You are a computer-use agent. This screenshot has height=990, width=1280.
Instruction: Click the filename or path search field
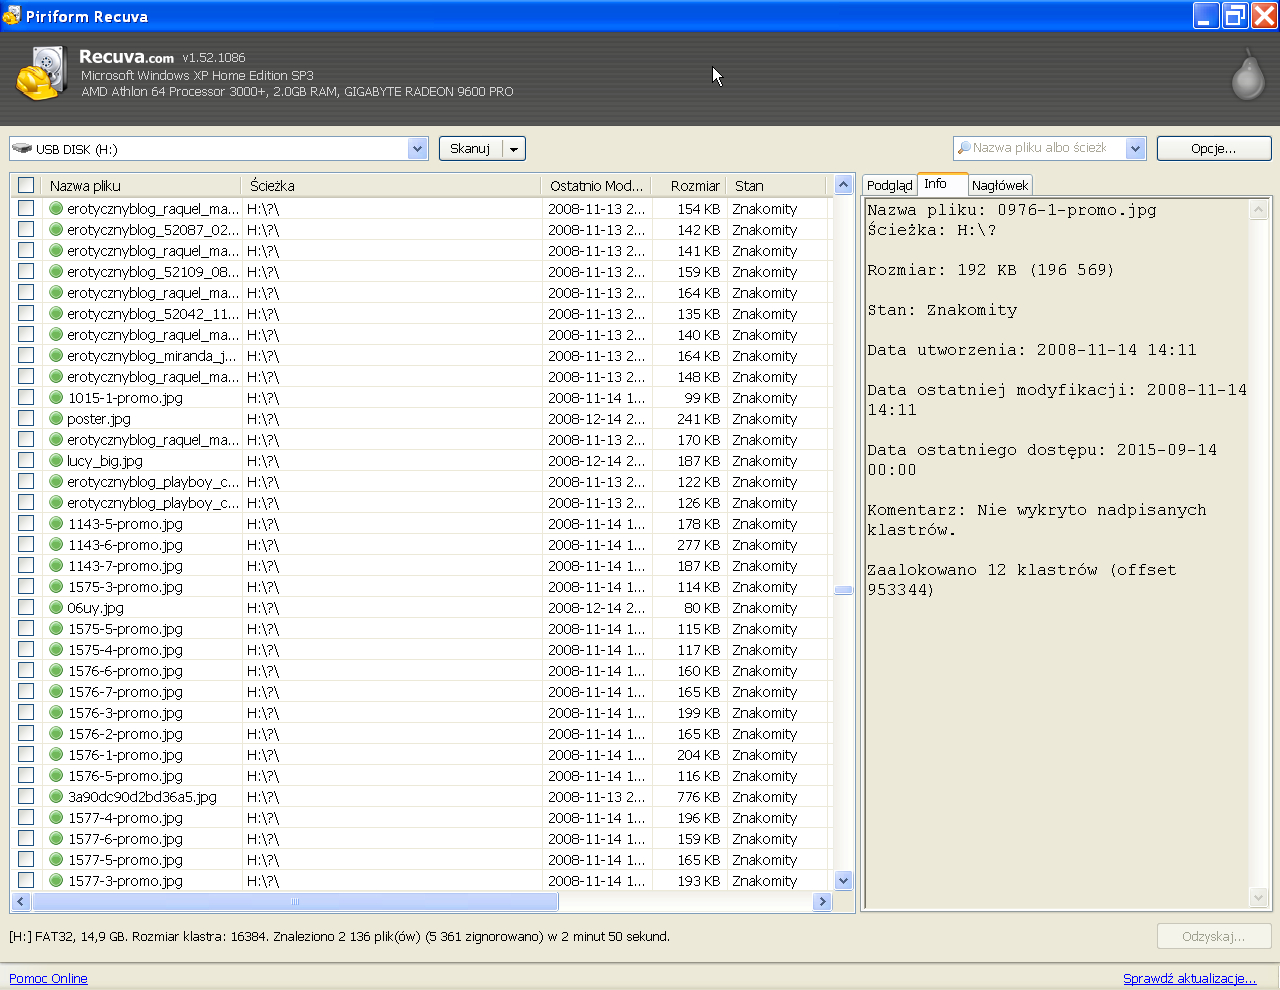point(1040,148)
